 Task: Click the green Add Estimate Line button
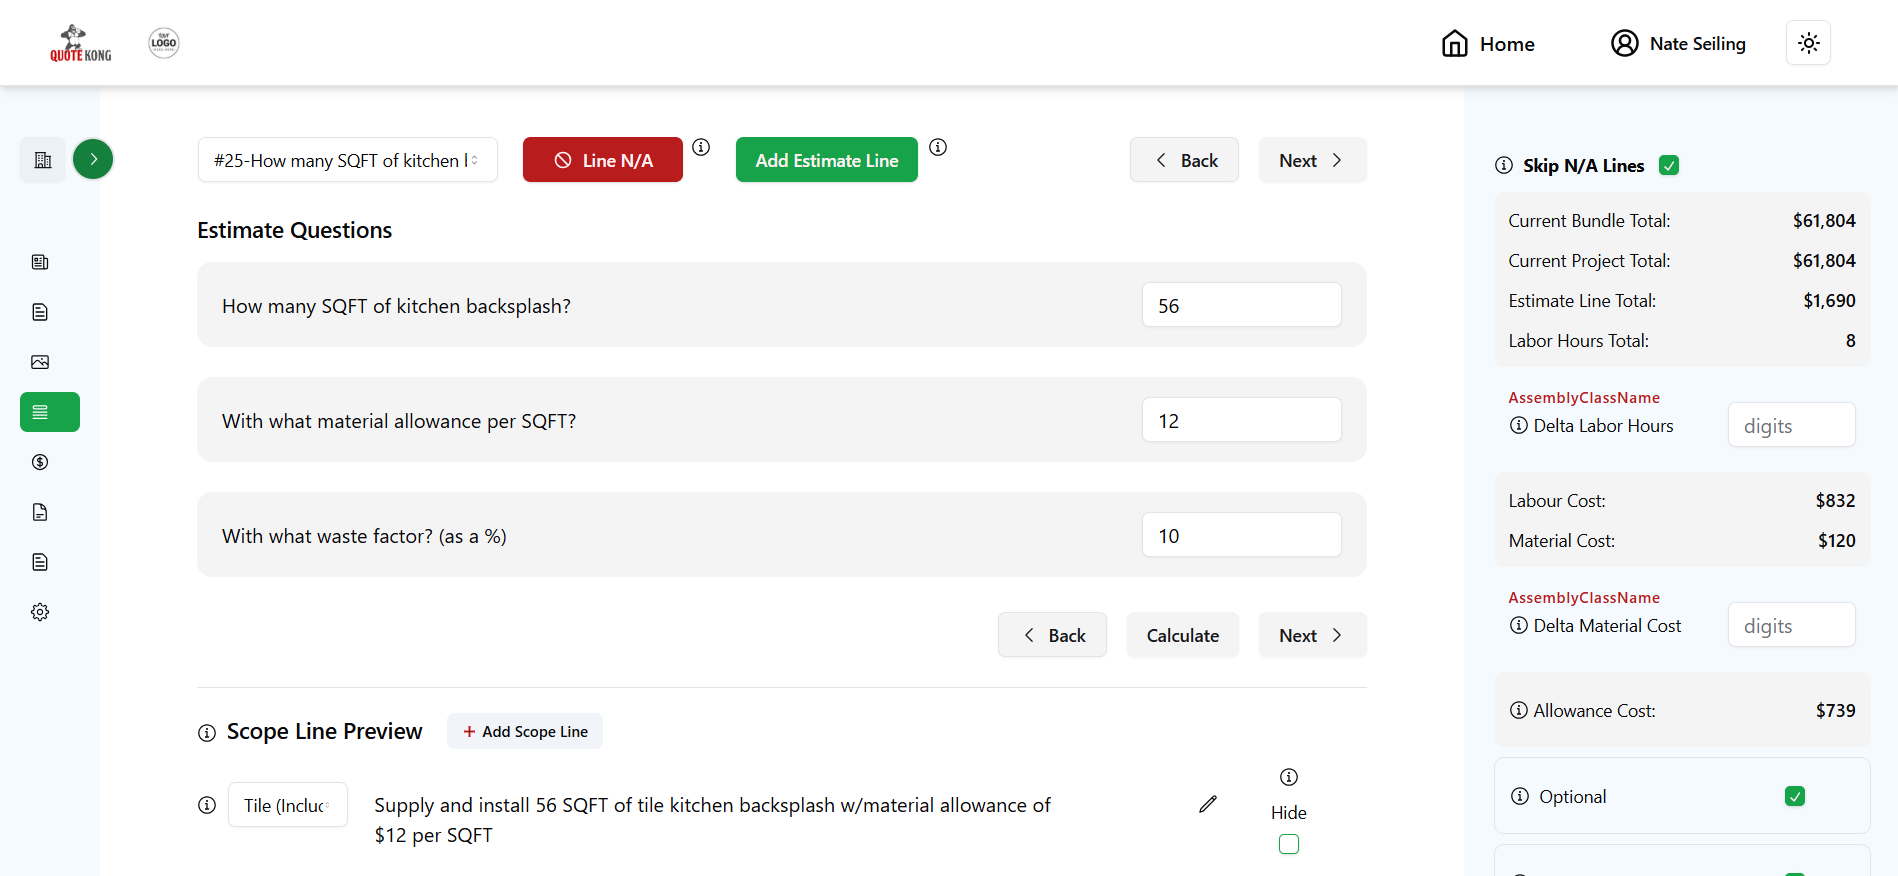[827, 160]
